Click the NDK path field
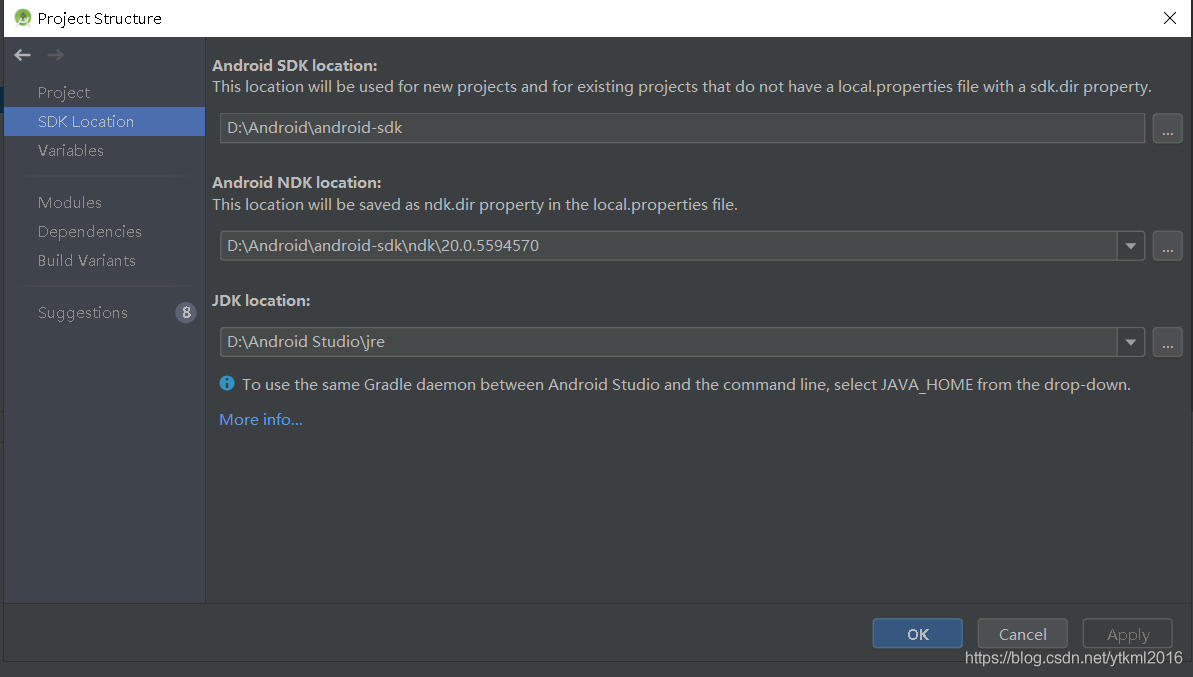1193x677 pixels. click(x=669, y=246)
